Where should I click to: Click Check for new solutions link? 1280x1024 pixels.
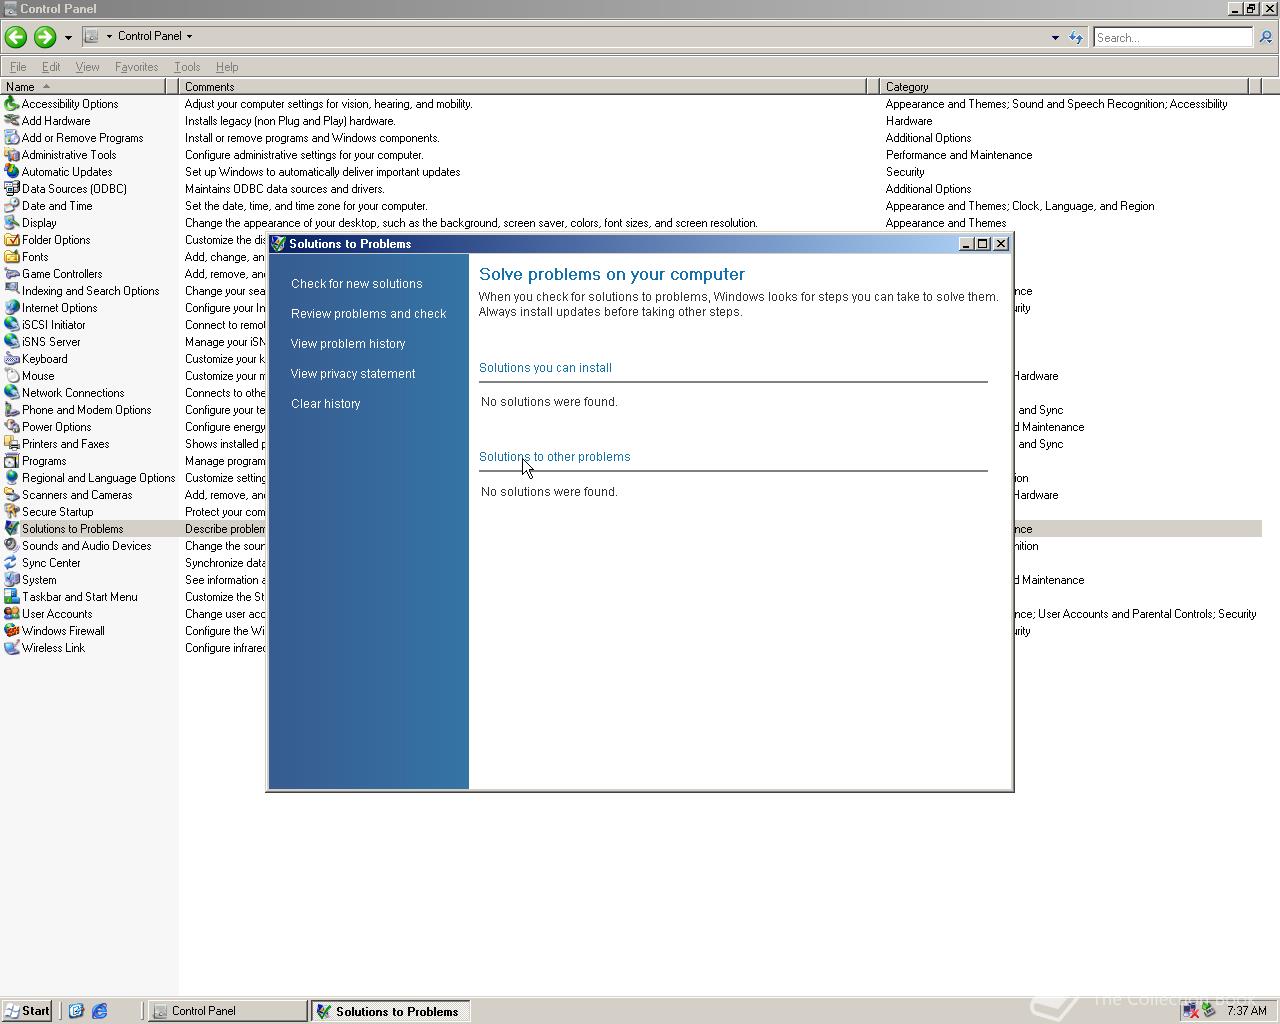point(357,284)
